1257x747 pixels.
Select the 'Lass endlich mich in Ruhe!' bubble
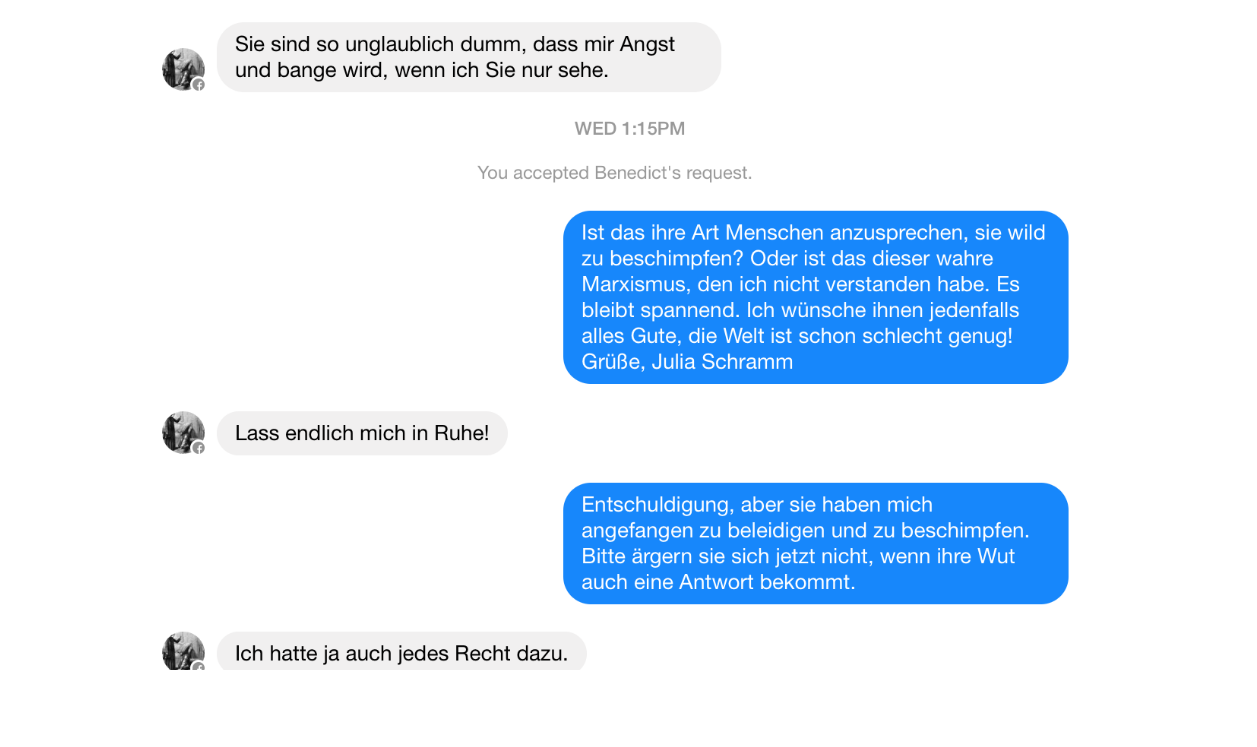pos(362,433)
